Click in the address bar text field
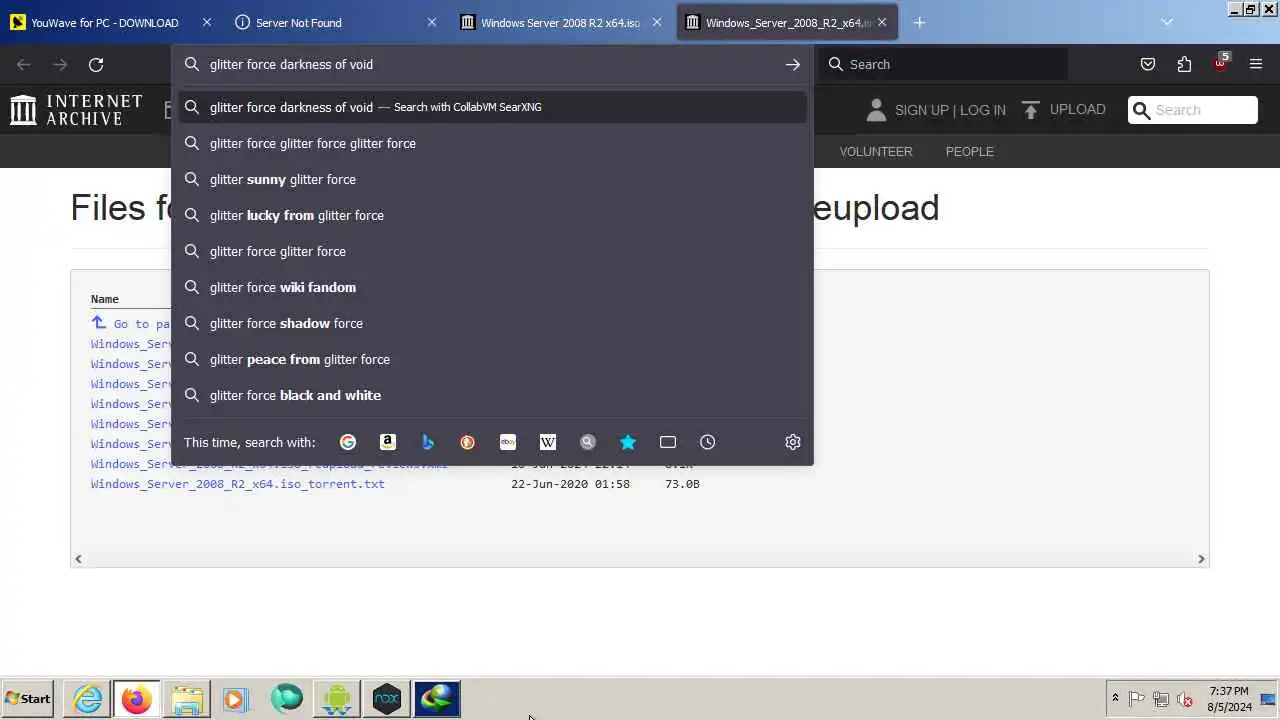 [x=490, y=64]
